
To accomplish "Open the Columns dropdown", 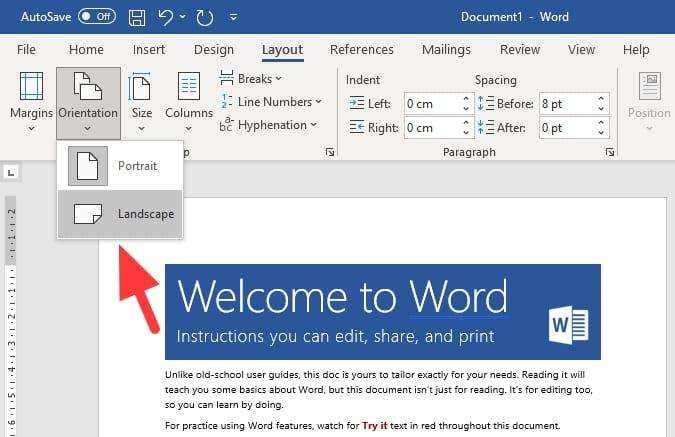I will pyautogui.click(x=189, y=102).
